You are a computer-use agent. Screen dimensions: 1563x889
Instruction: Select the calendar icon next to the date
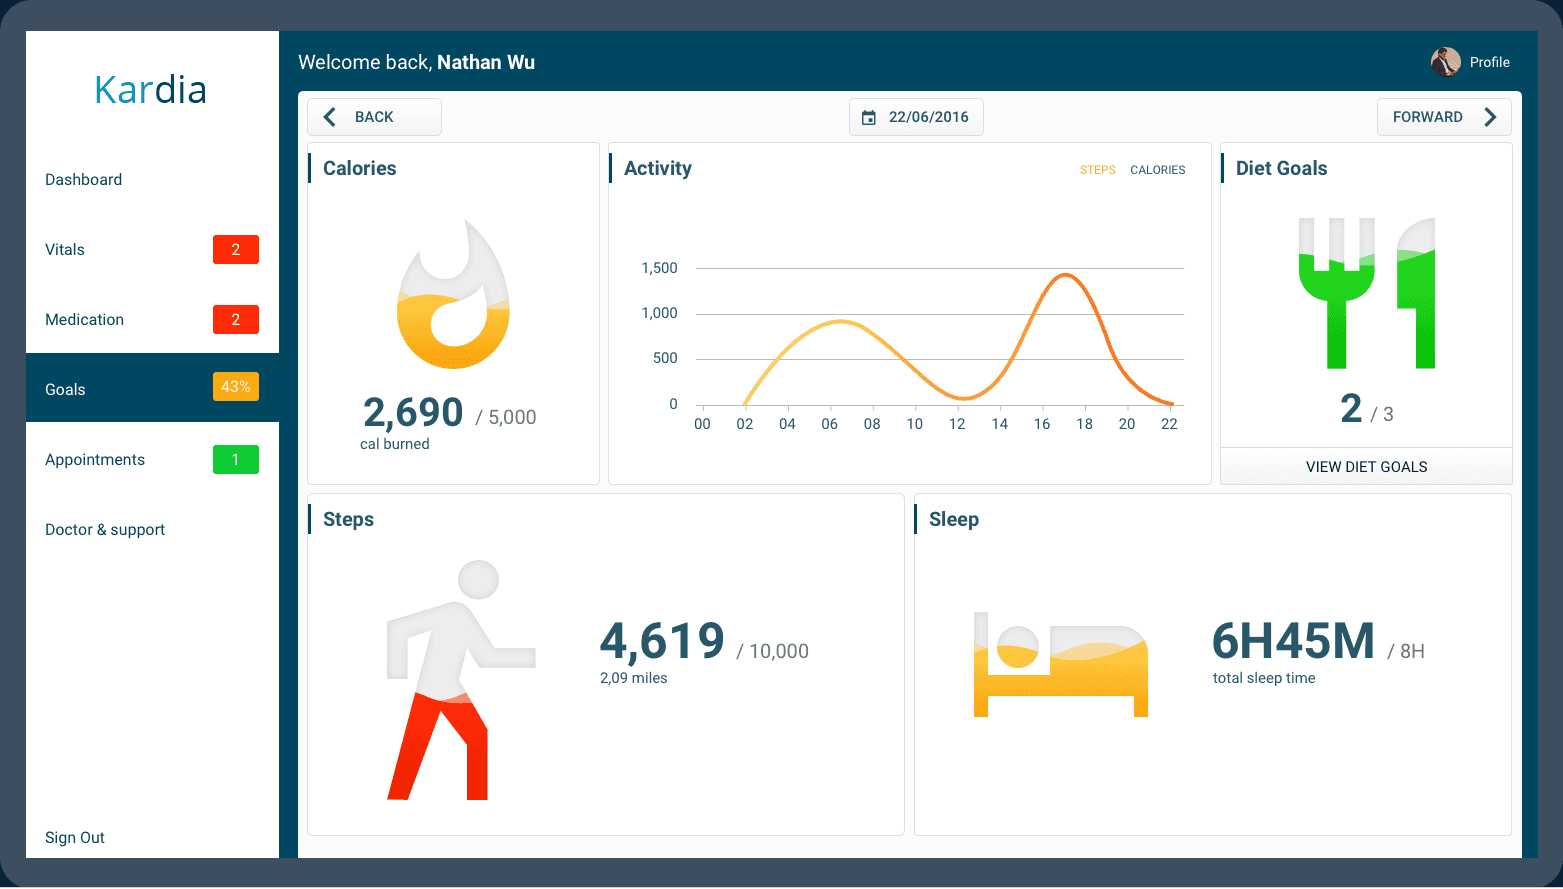click(x=869, y=117)
